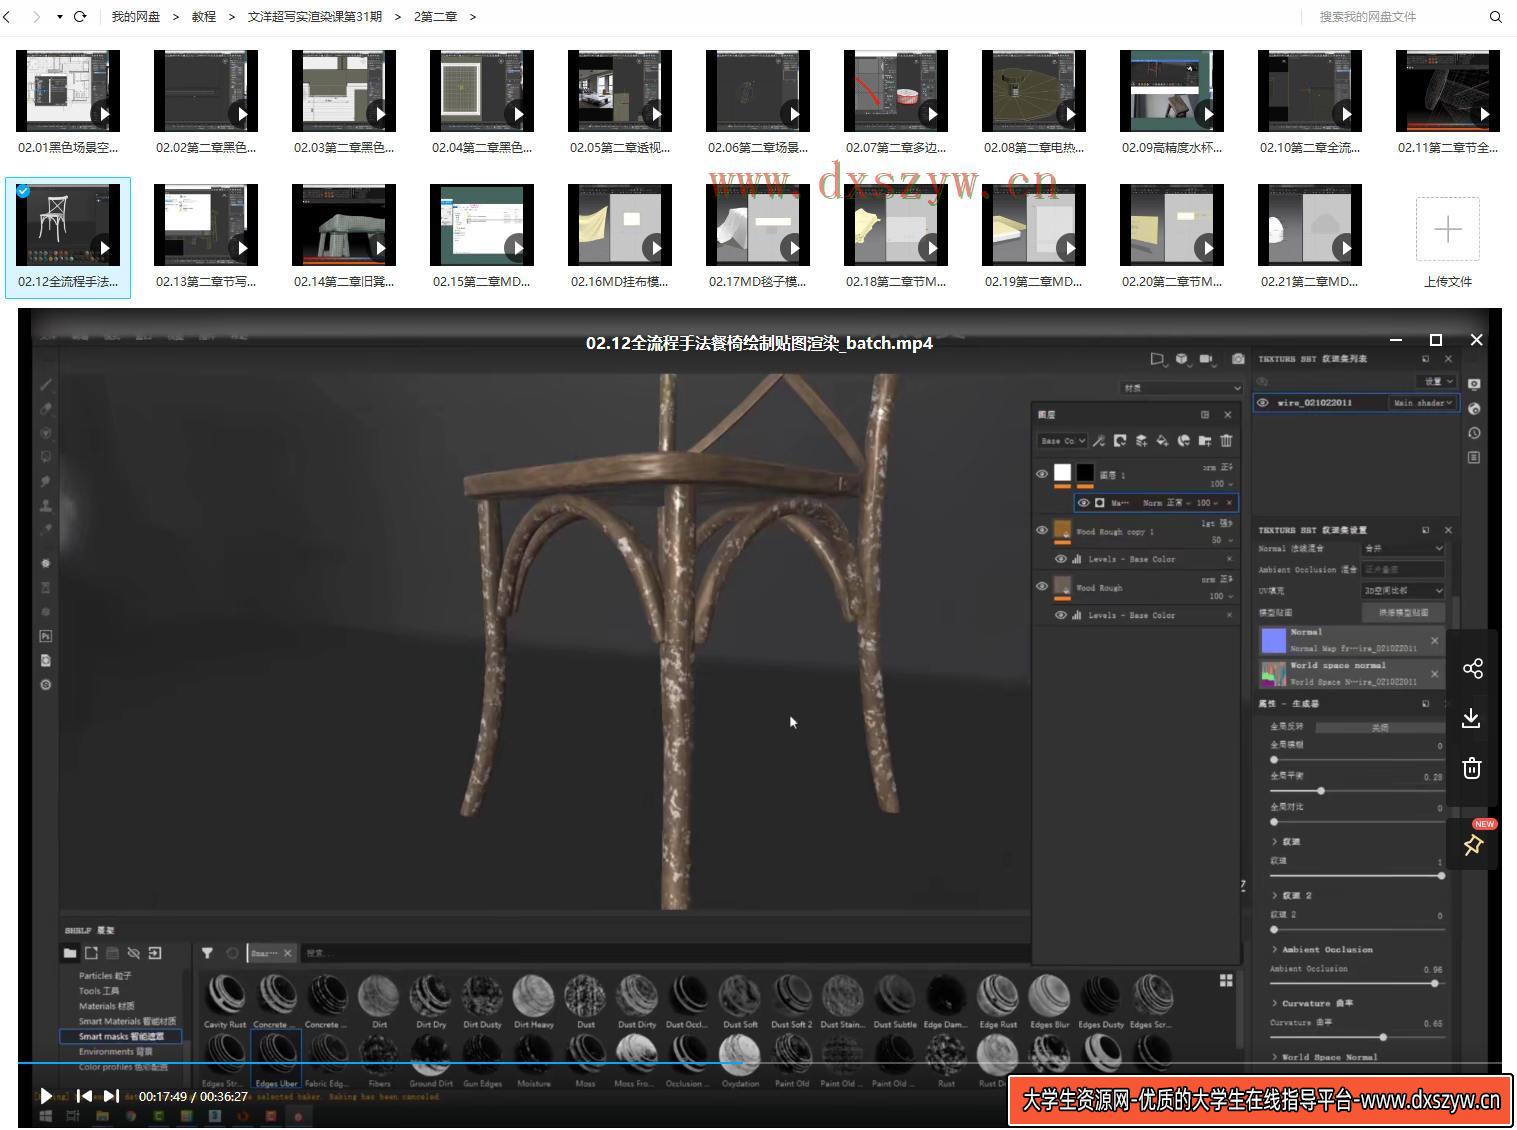1517x1130 pixels.
Task: Toggle eye of Levels under Wood Rough layer
Action: point(1061,615)
